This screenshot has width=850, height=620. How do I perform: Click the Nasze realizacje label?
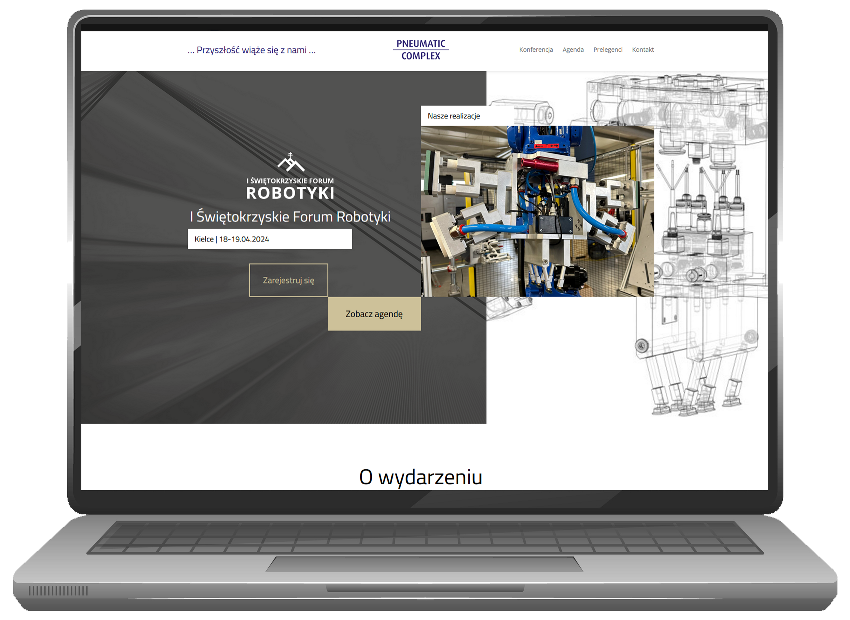pos(454,116)
